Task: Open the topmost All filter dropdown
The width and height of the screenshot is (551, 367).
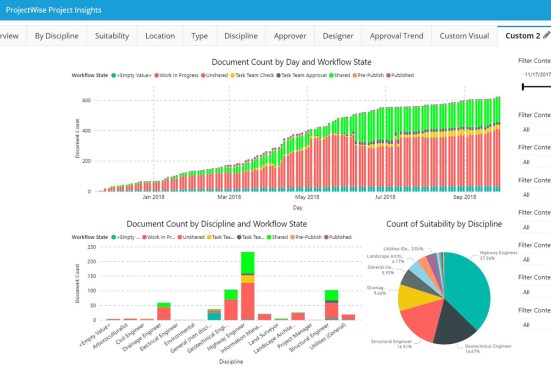Action: [x=536, y=129]
